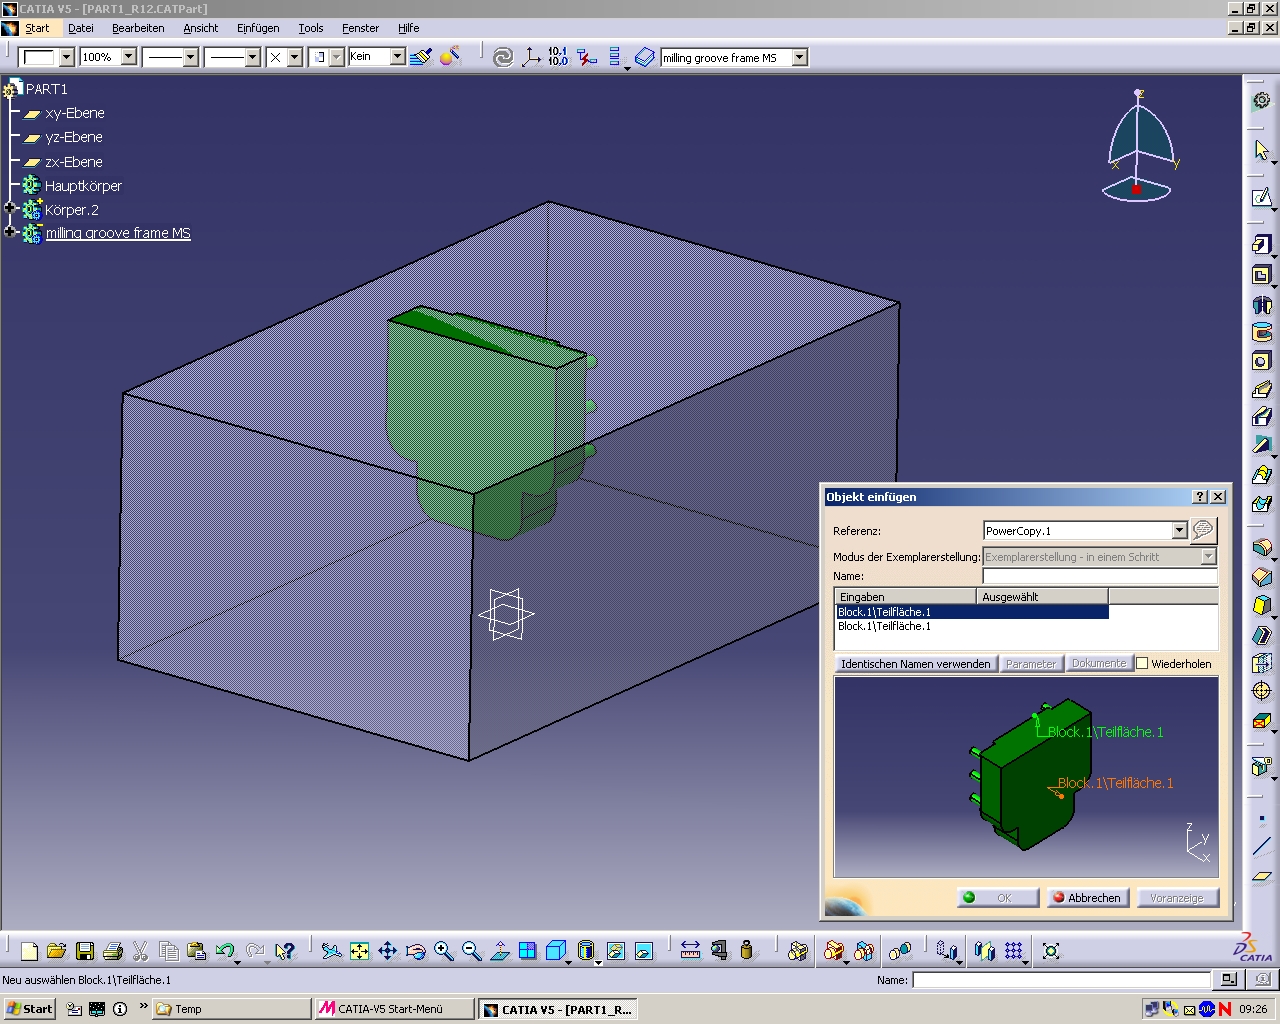Viewport: 1280px width, 1024px height.
Task: Click the Voranzeige button
Action: (x=1178, y=897)
